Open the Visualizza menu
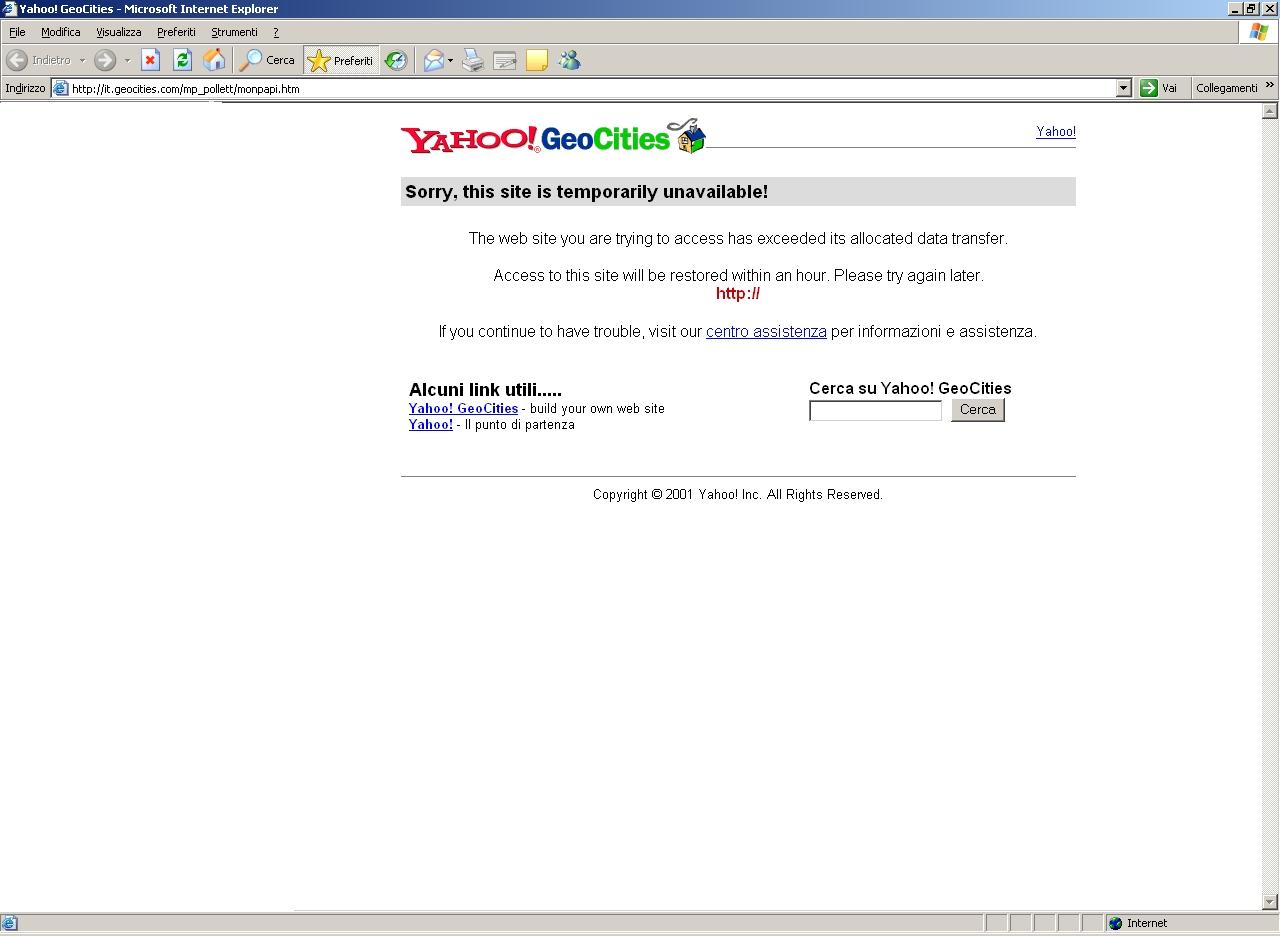The height and width of the screenshot is (936, 1280). [118, 32]
